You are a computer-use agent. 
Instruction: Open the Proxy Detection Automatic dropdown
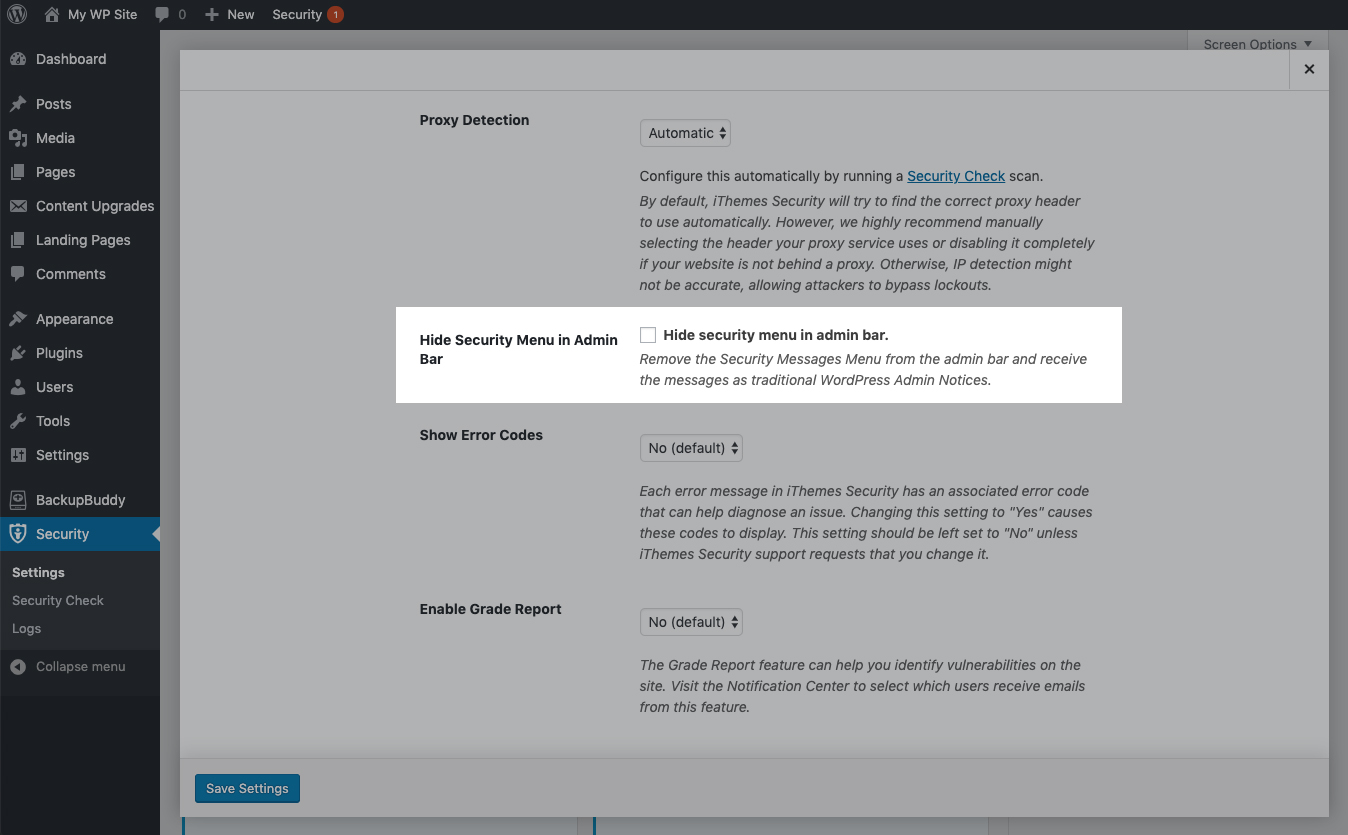(x=685, y=133)
